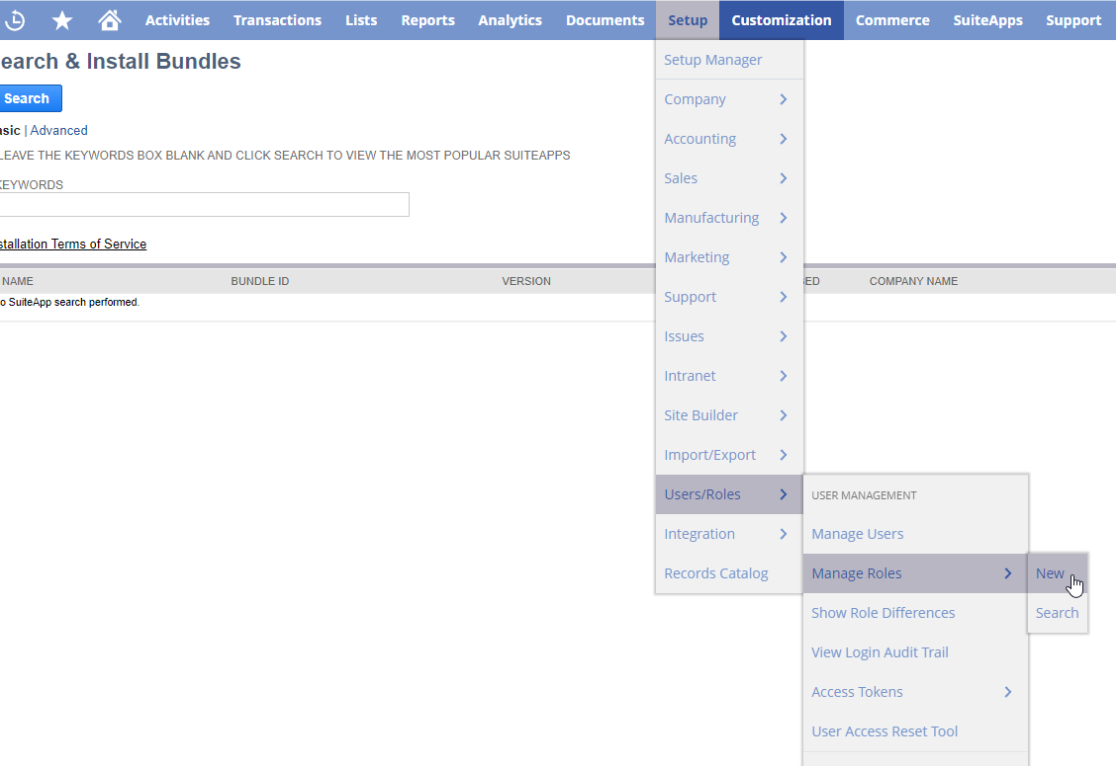
Task: Open the Support menu in top bar
Action: click(1073, 20)
